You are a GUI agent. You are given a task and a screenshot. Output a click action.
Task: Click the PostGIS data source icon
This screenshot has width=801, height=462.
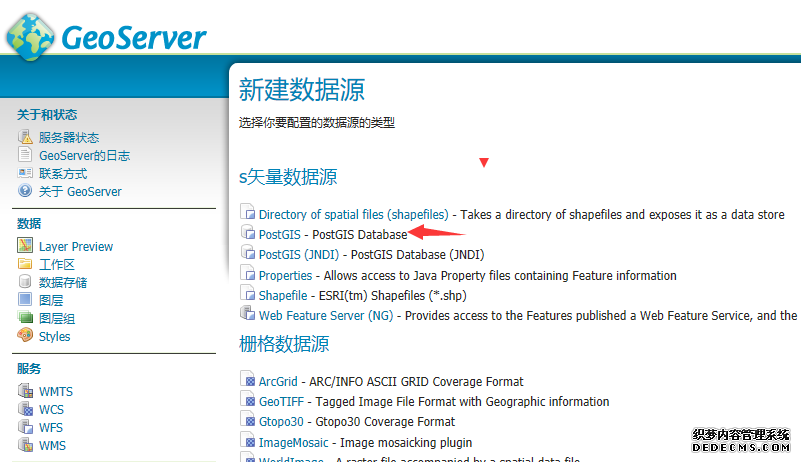pyautogui.click(x=248, y=234)
